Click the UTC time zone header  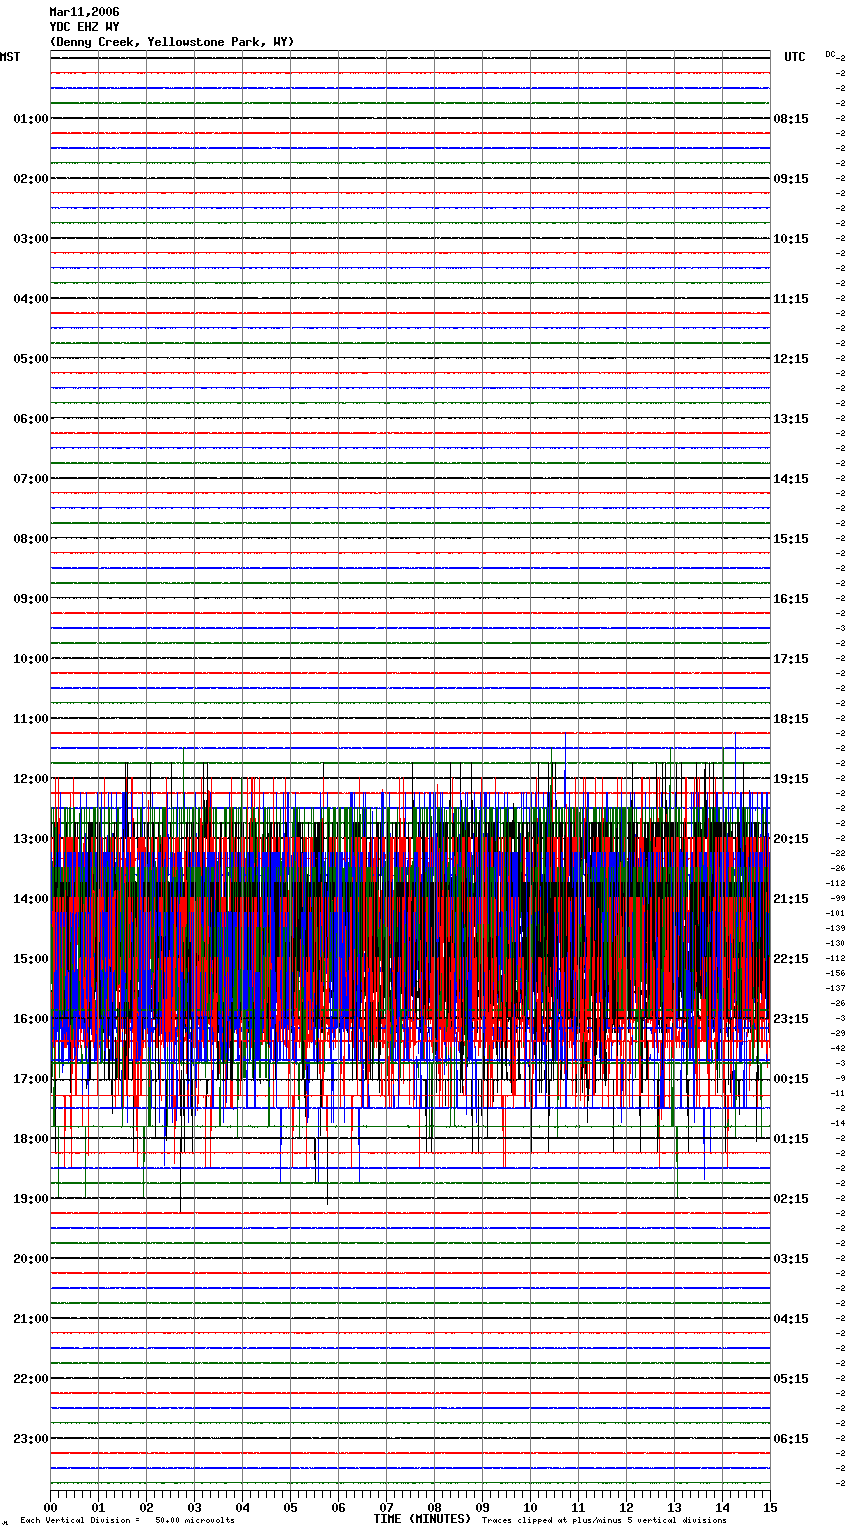(x=794, y=57)
